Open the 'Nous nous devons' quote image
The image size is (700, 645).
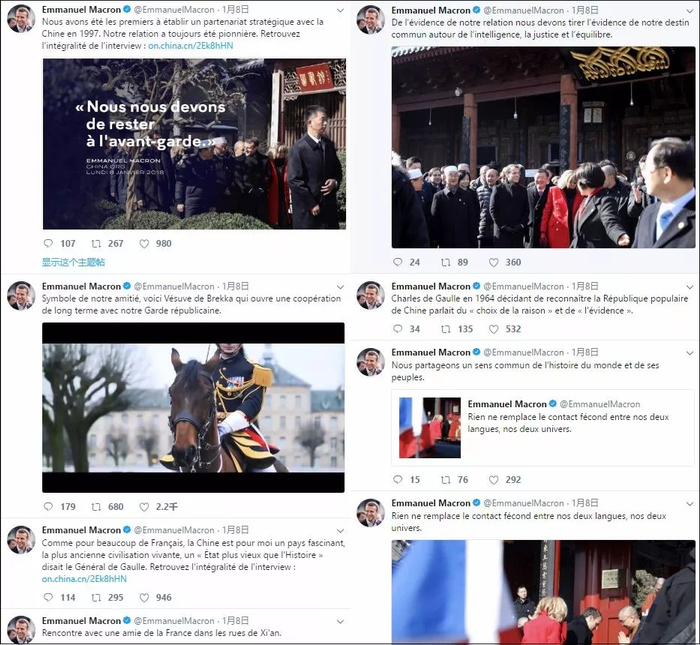[194, 144]
